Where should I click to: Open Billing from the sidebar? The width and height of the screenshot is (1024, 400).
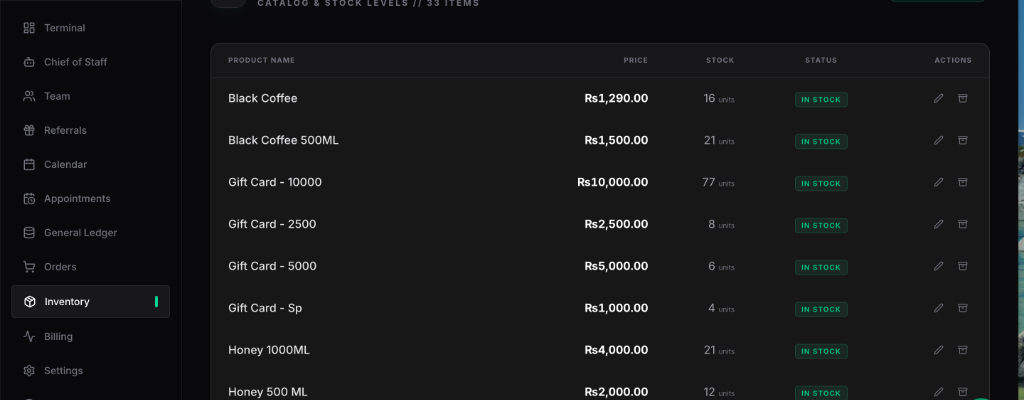[58, 336]
